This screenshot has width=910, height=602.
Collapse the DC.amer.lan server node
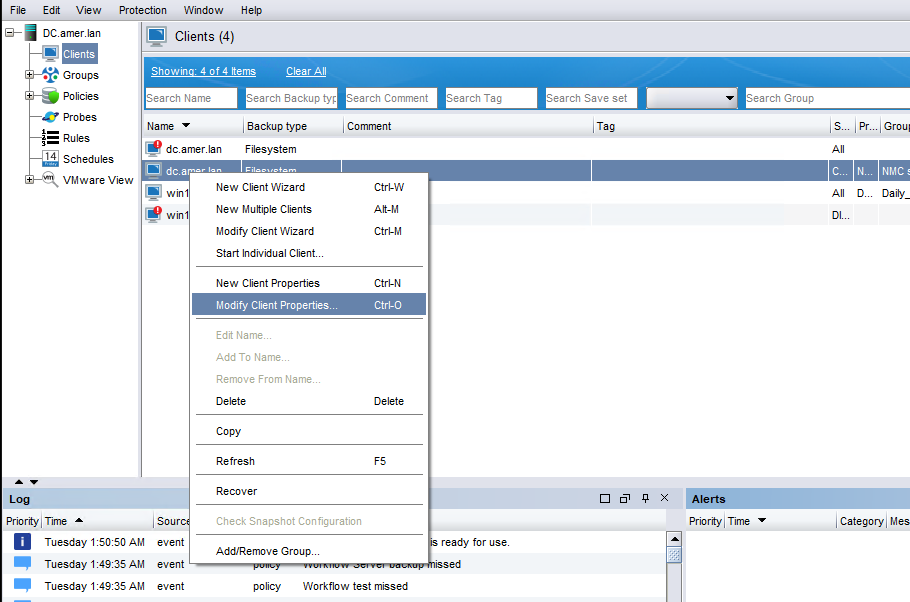(x=8, y=32)
